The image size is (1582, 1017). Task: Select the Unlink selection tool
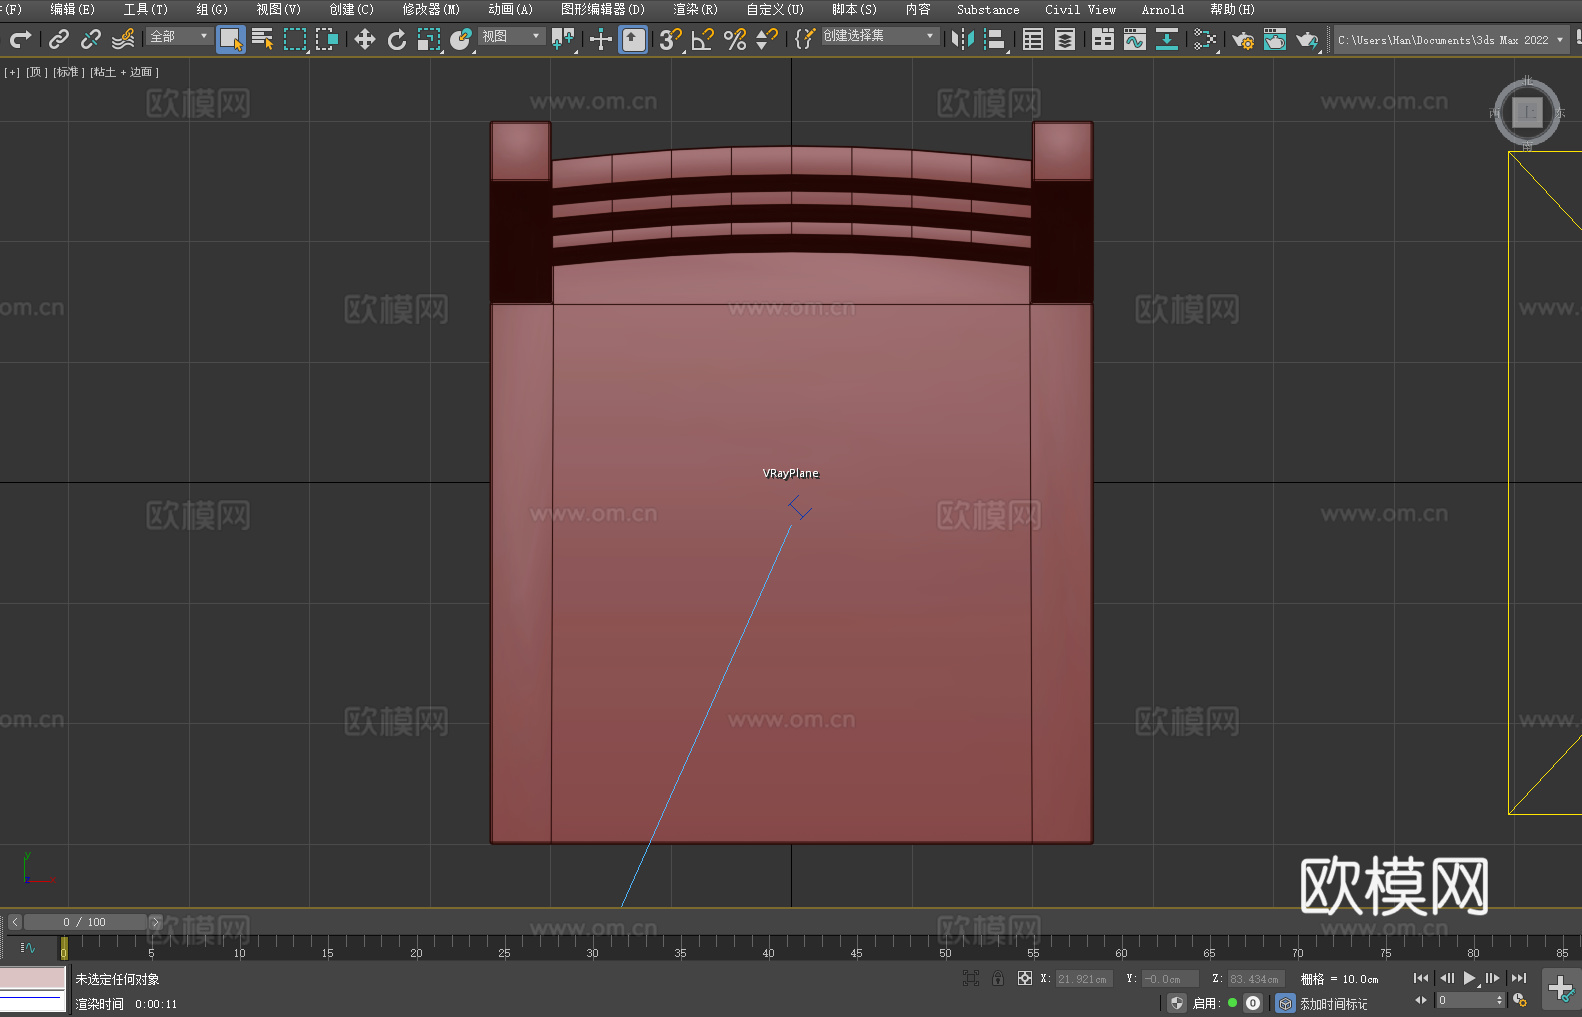91,39
